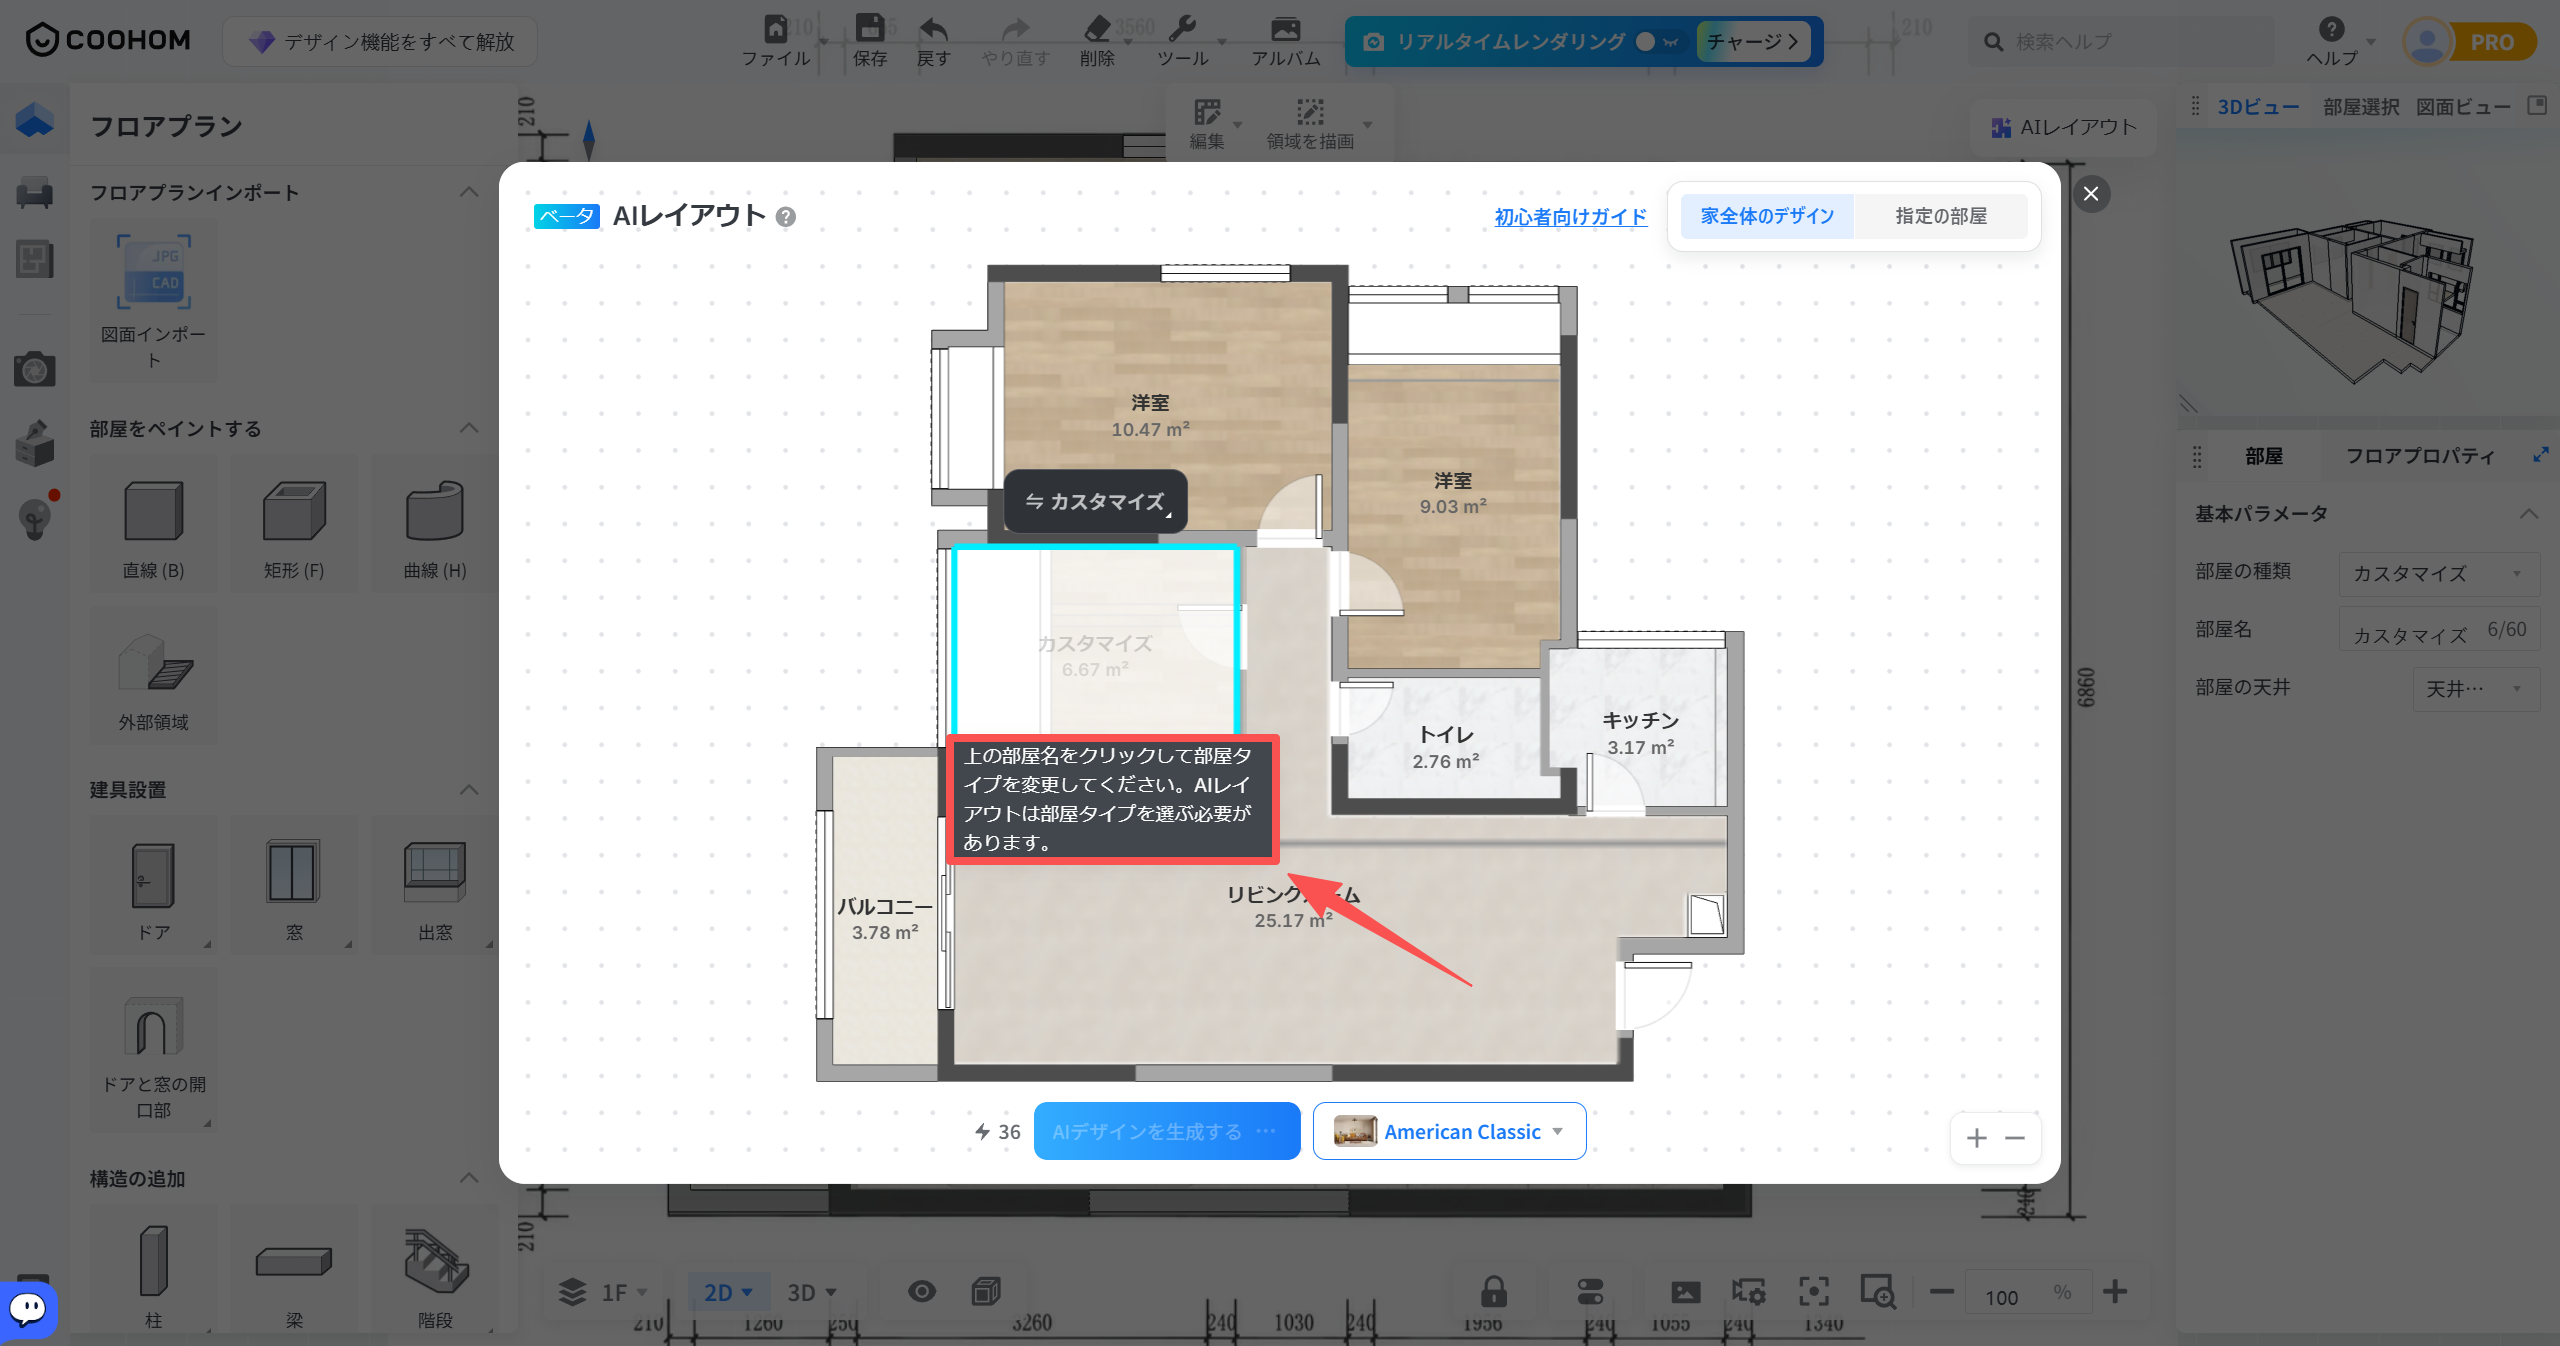The height and width of the screenshot is (1346, 2560).
Task: Open the 3D view mode option
Action: pyautogui.click(x=811, y=1292)
